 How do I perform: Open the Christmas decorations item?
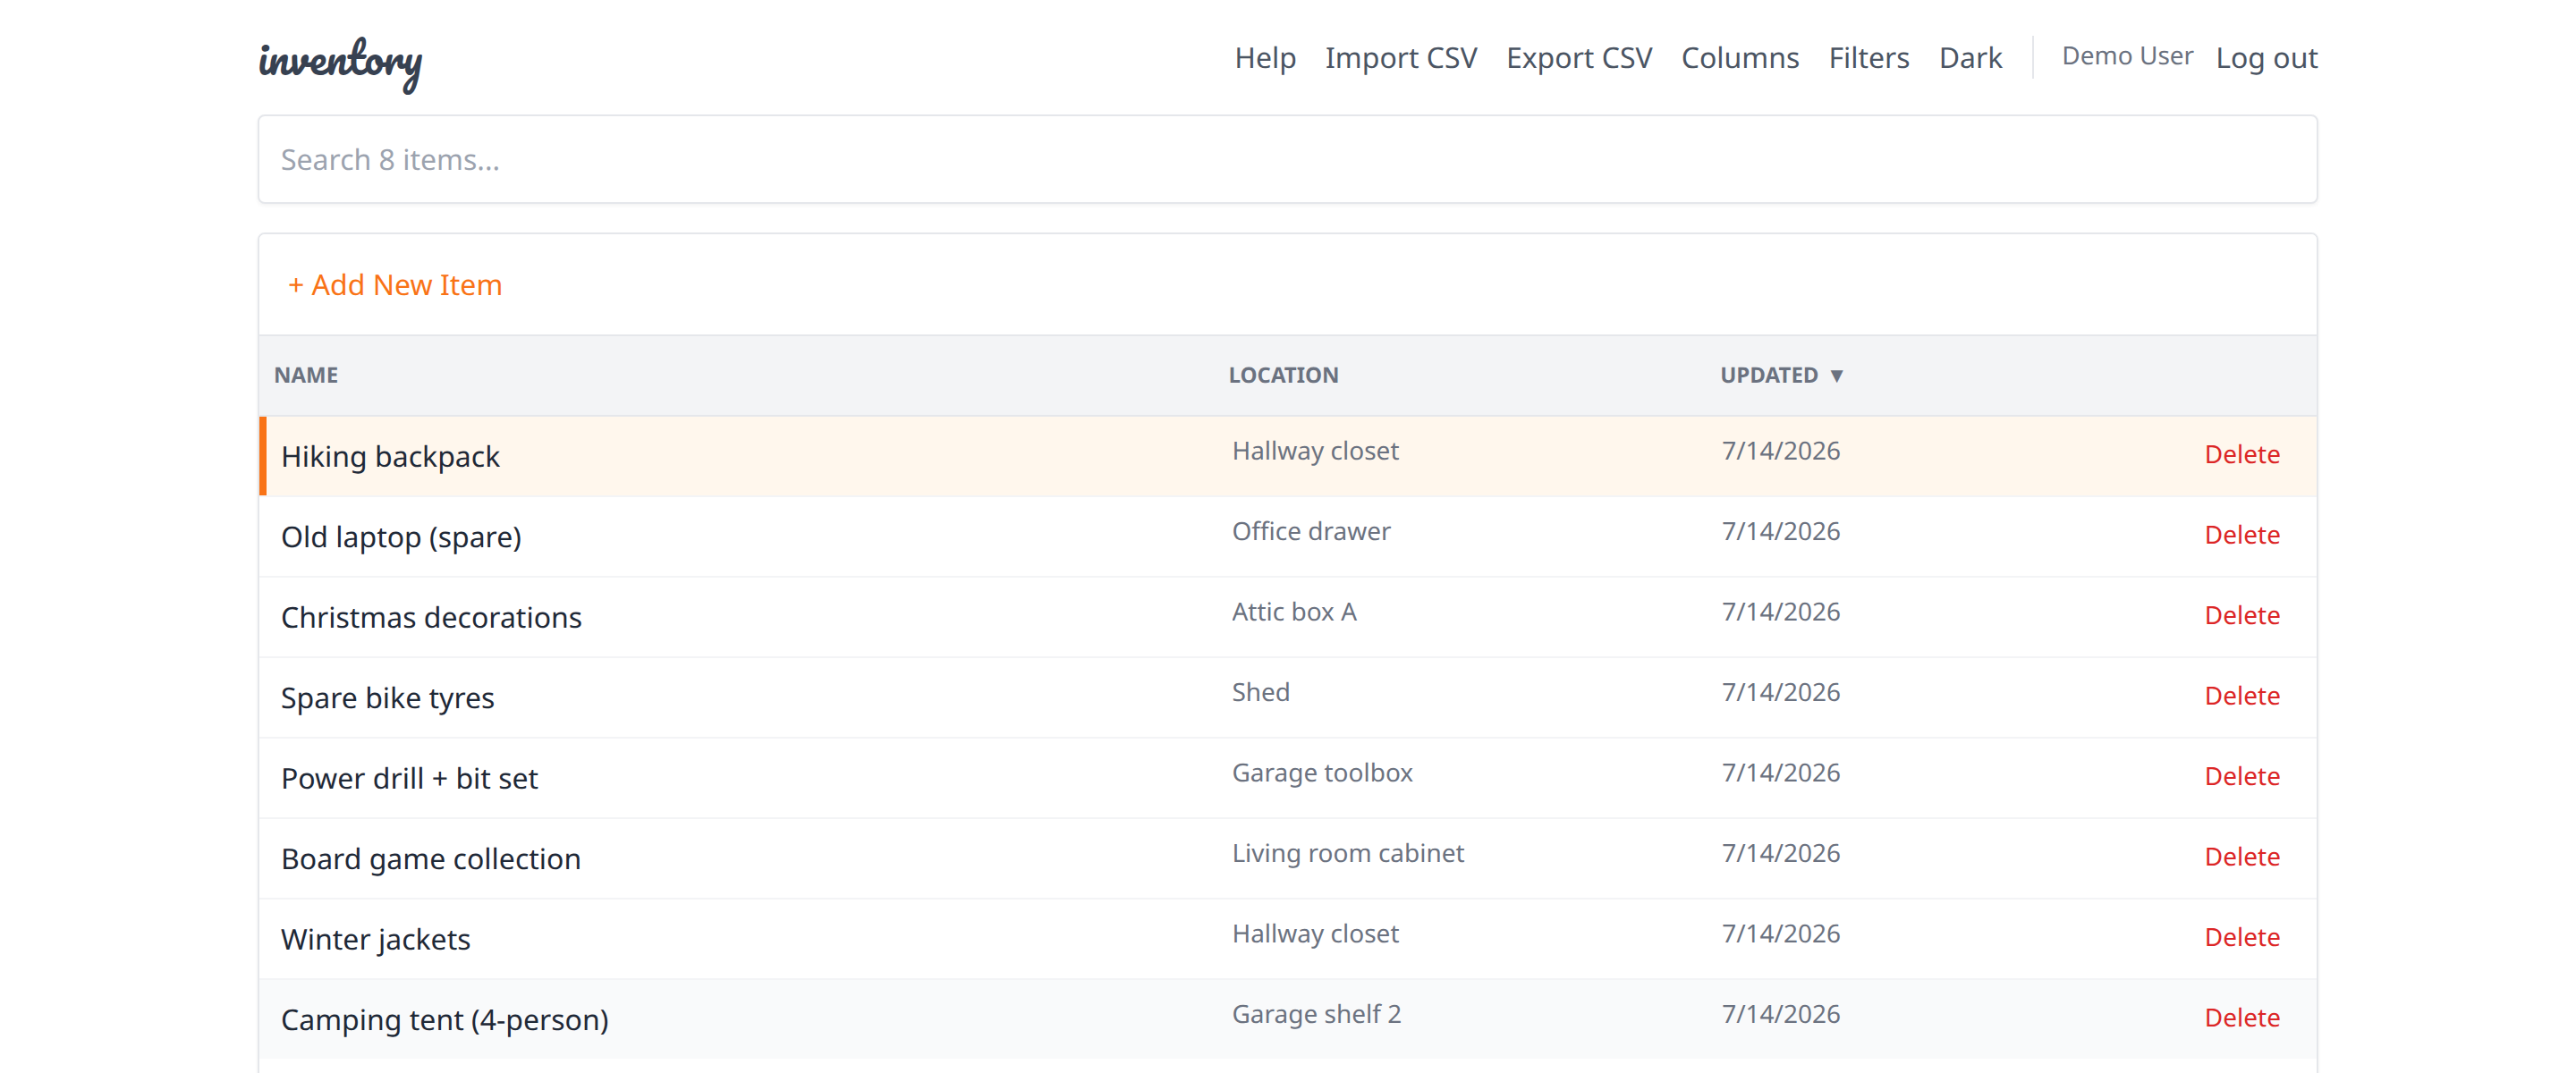431,618
